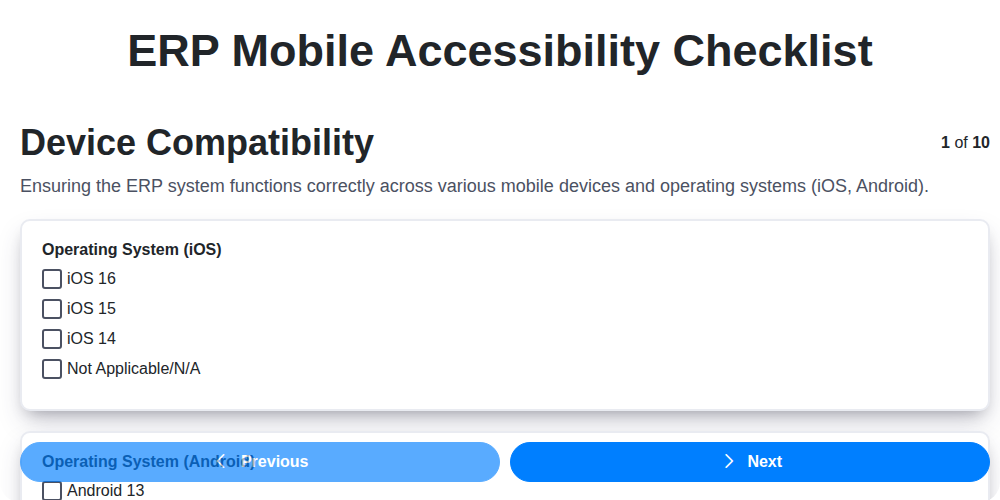This screenshot has height=500, width=1000.
Task: Click the Device Compatibility section heading
Action: [197, 143]
